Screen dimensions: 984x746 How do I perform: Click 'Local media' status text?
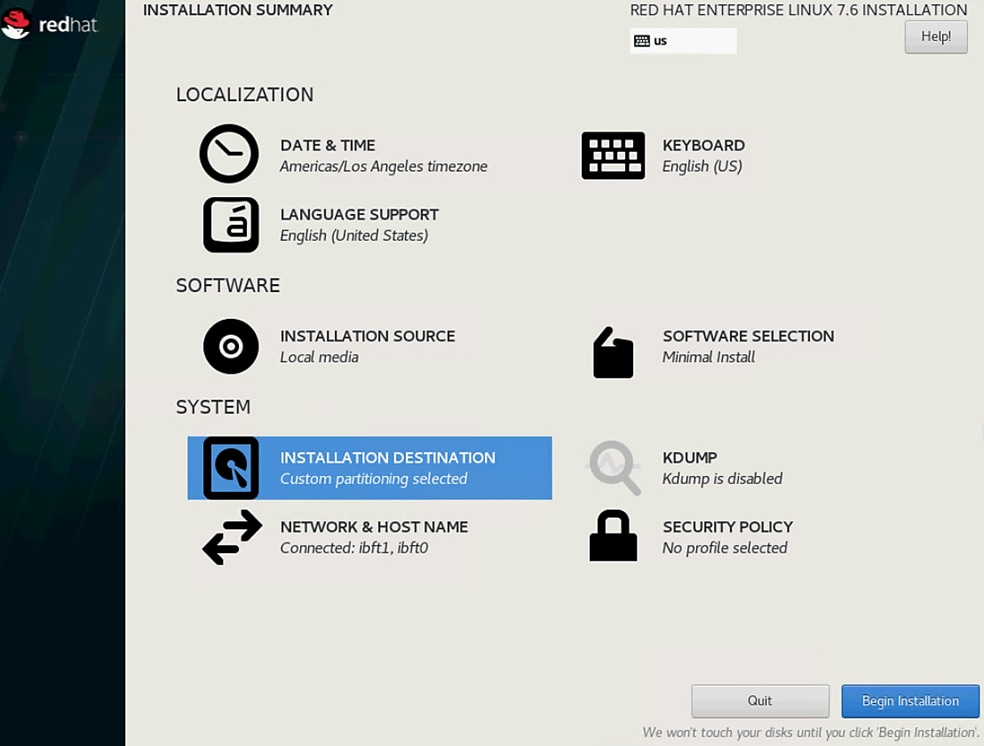click(319, 357)
